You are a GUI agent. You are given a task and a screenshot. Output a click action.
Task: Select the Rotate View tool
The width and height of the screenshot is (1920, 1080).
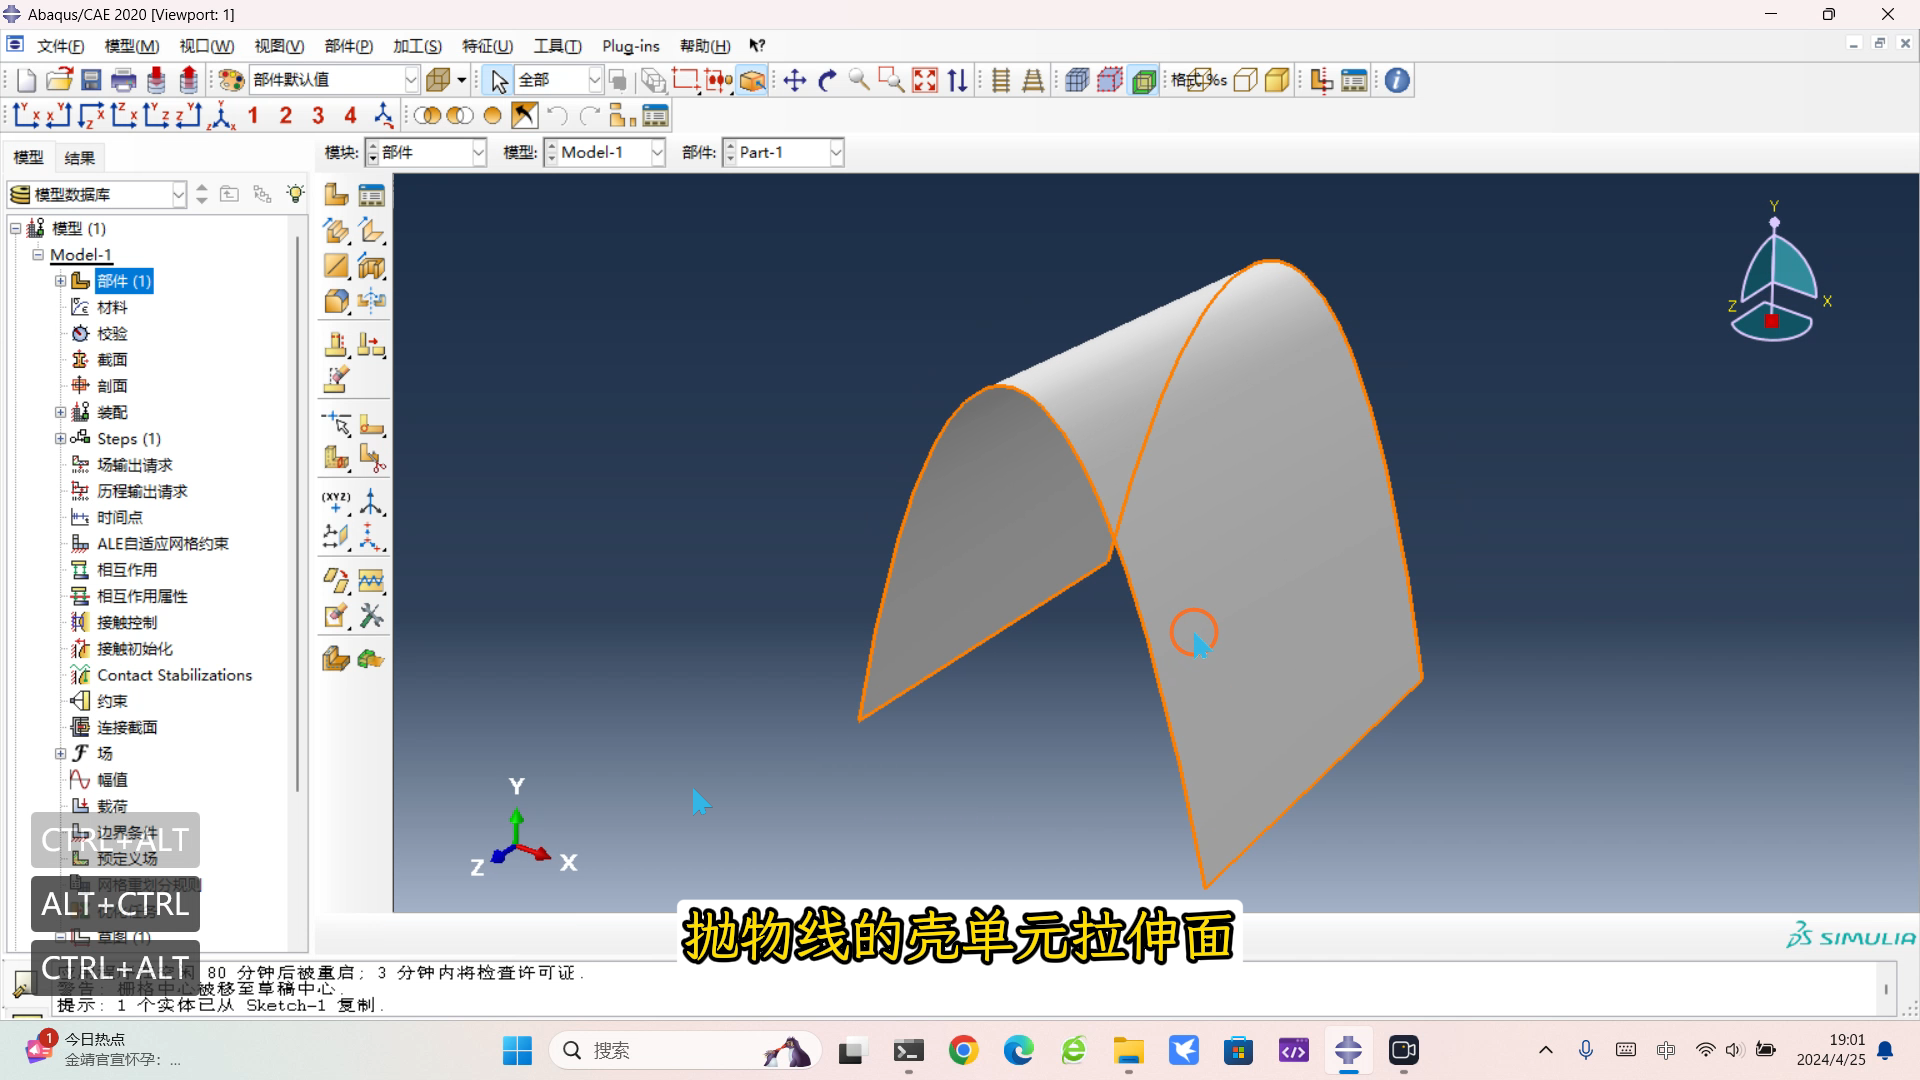point(827,80)
